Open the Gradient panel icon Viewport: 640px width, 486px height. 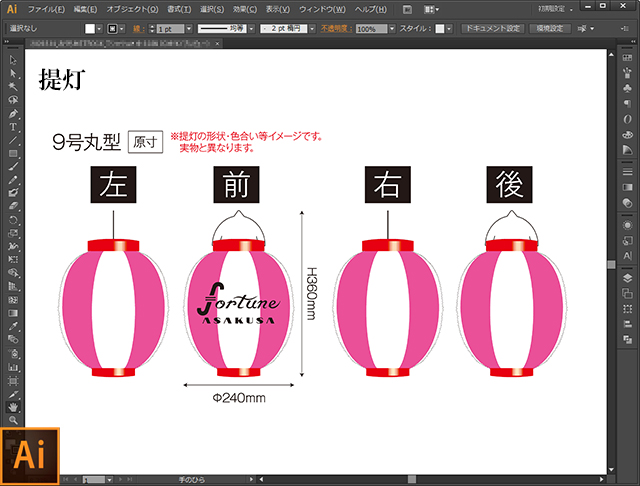pyautogui.click(x=627, y=187)
